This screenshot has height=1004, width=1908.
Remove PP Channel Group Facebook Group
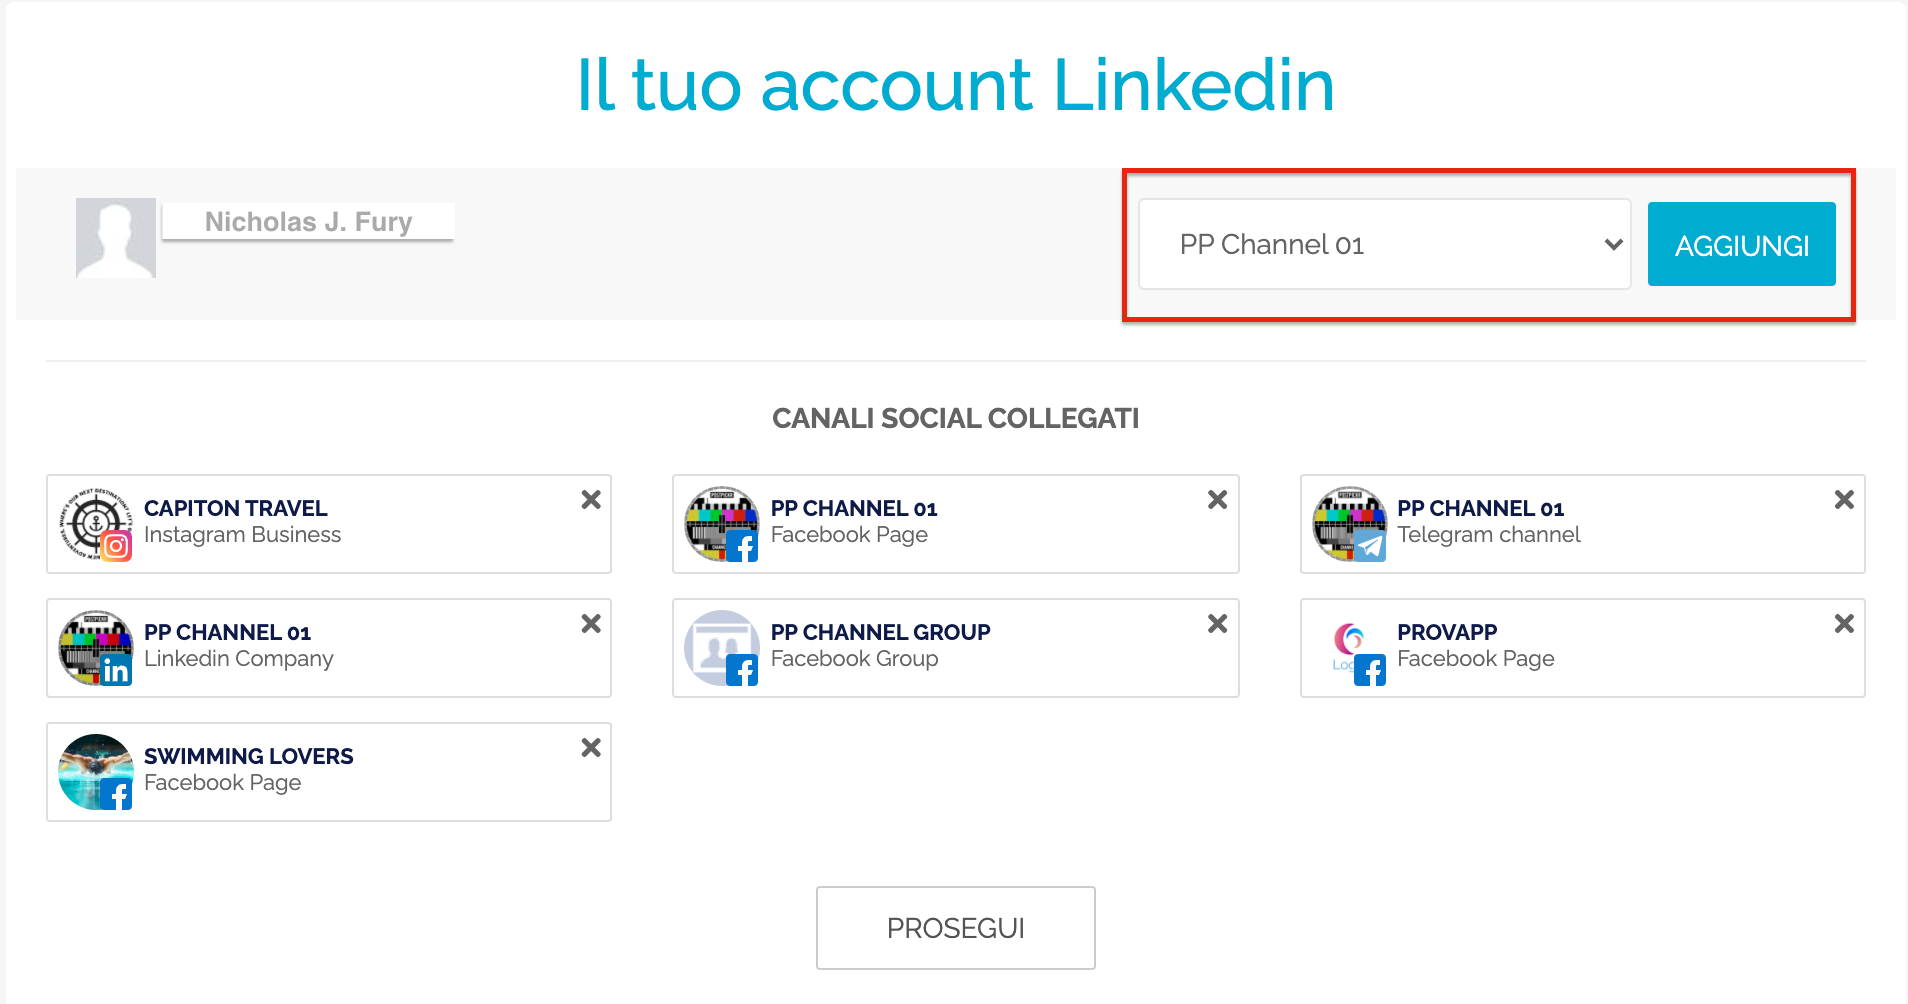tap(1217, 624)
